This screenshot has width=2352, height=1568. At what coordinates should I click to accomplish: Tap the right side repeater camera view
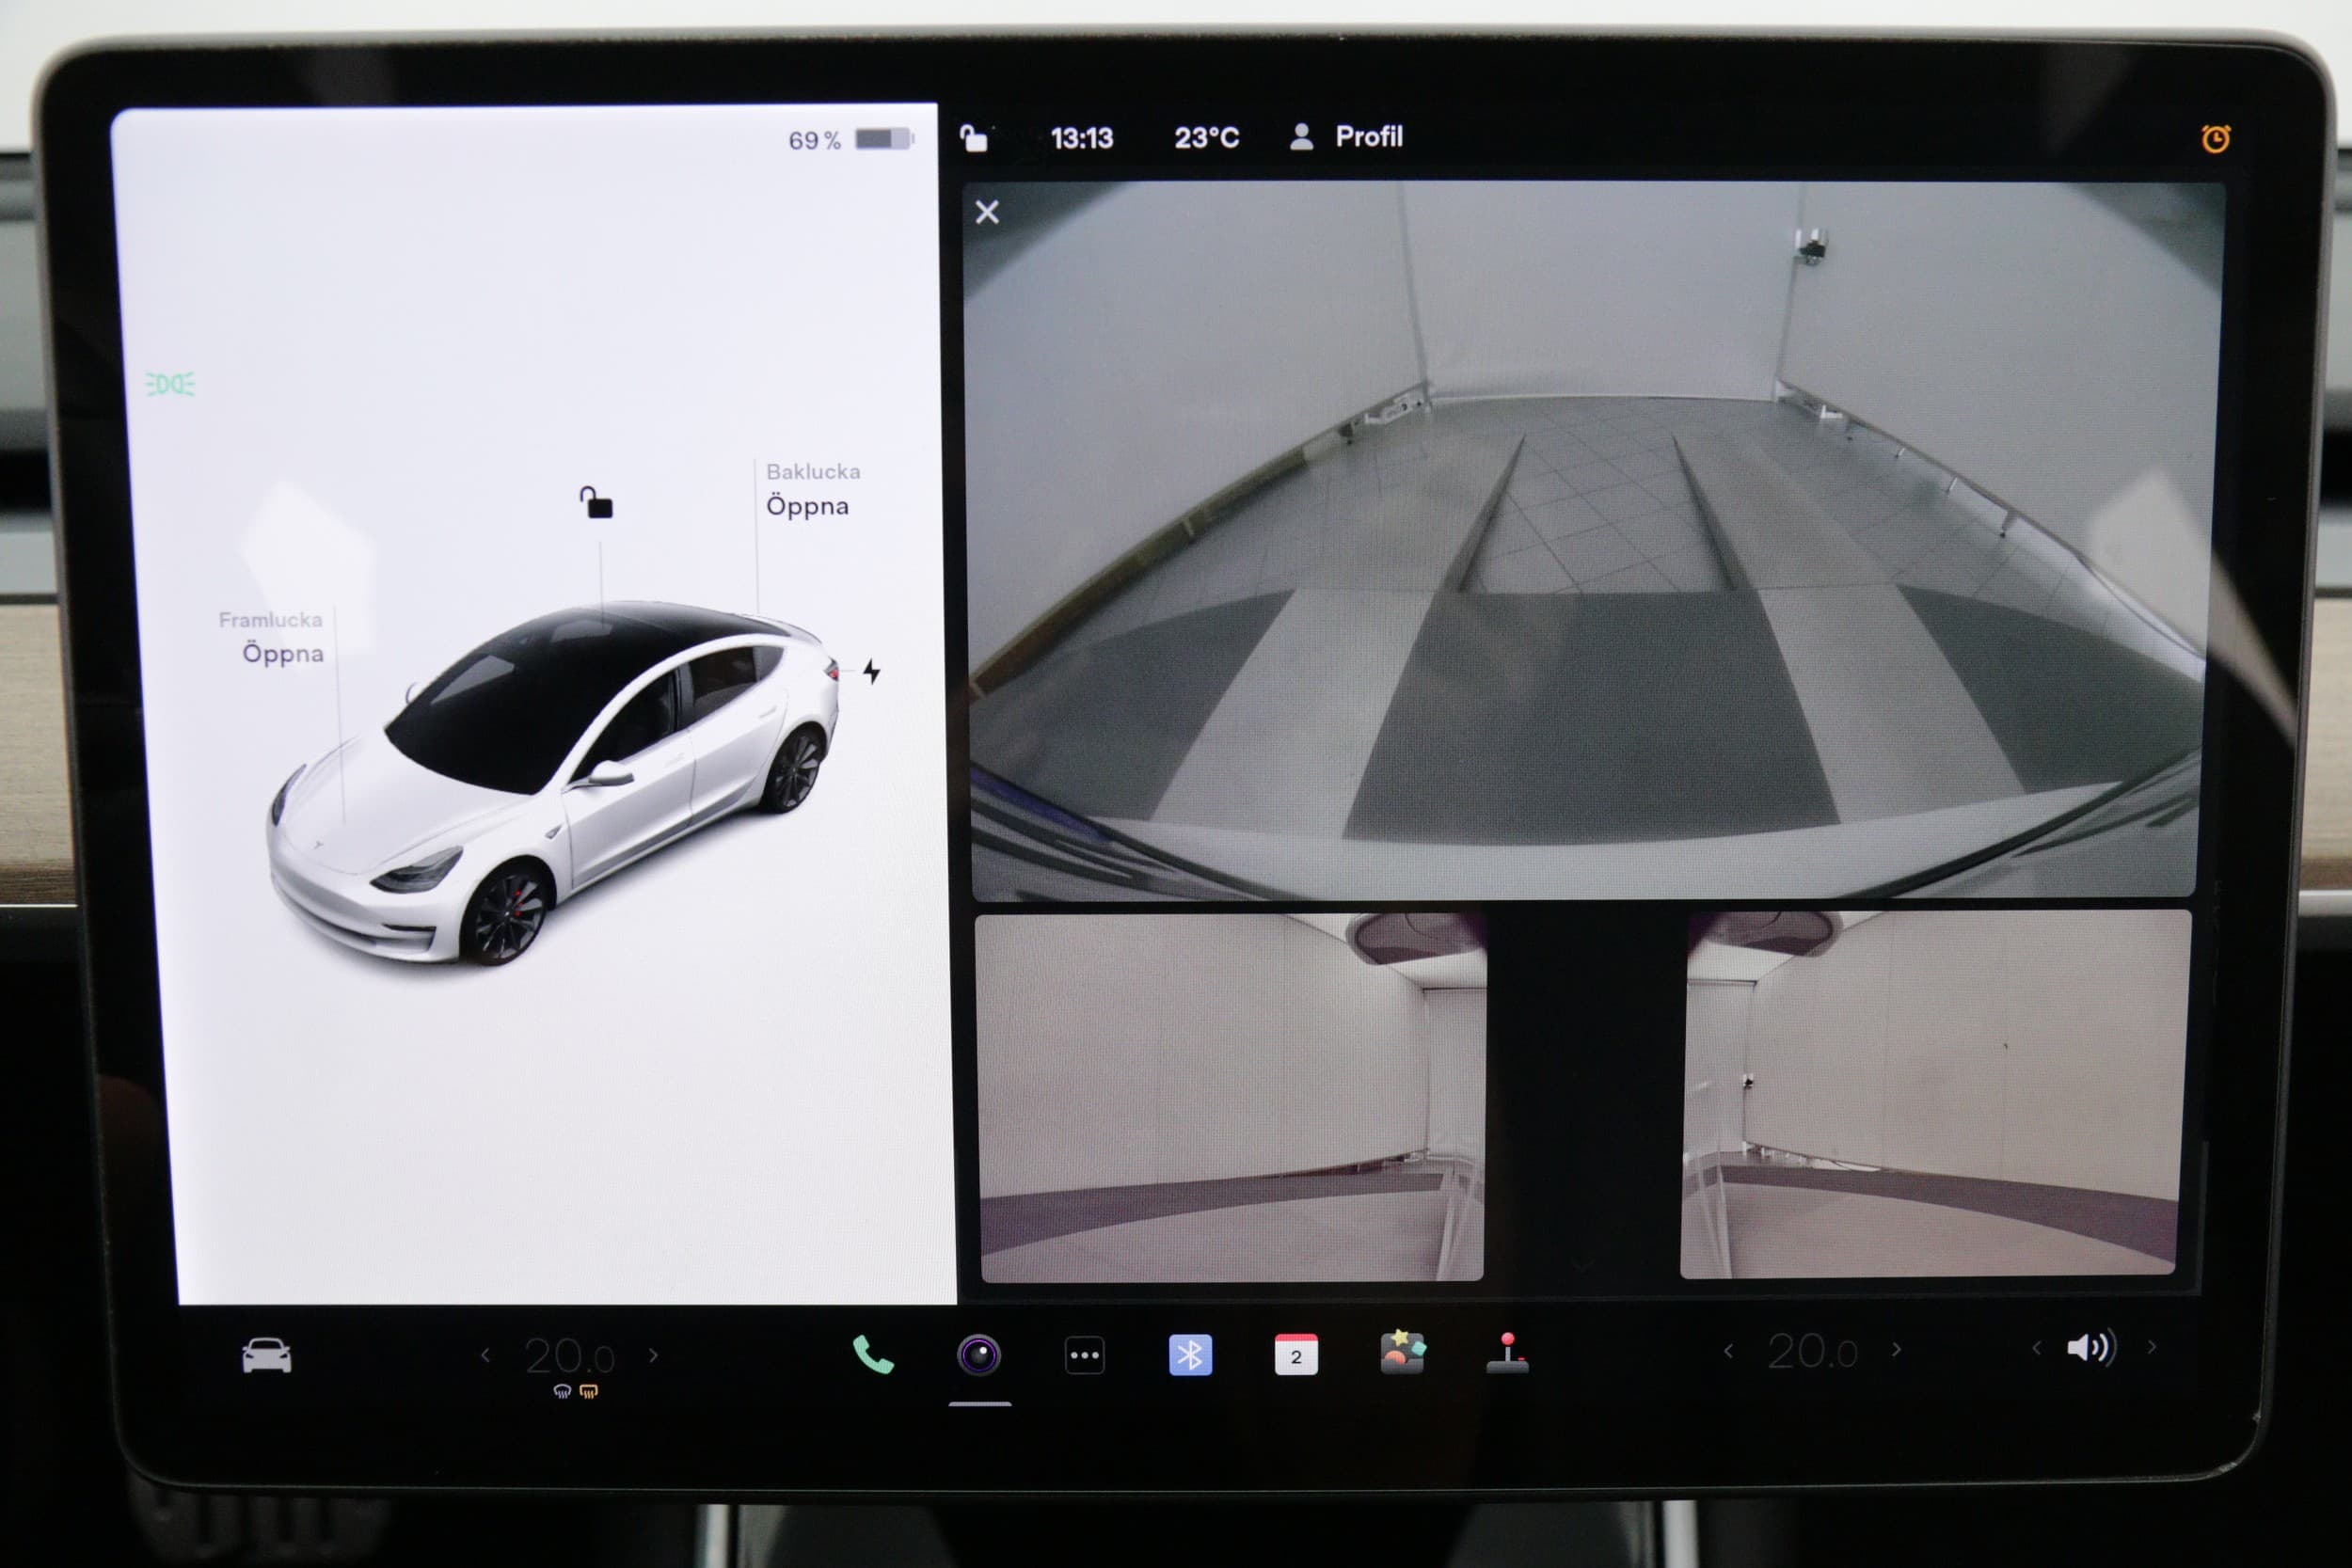[1934, 1094]
